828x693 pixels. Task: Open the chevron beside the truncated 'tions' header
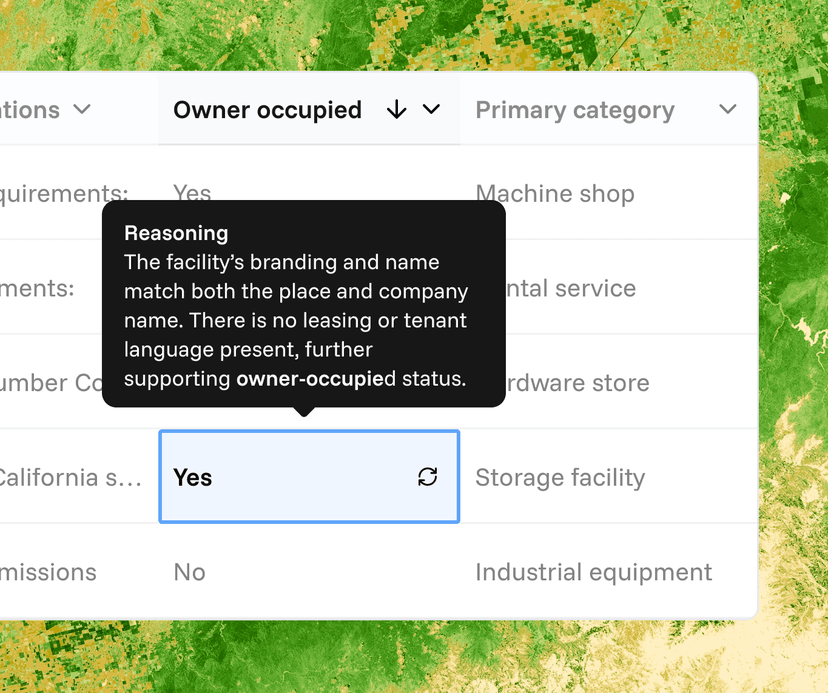(83, 110)
